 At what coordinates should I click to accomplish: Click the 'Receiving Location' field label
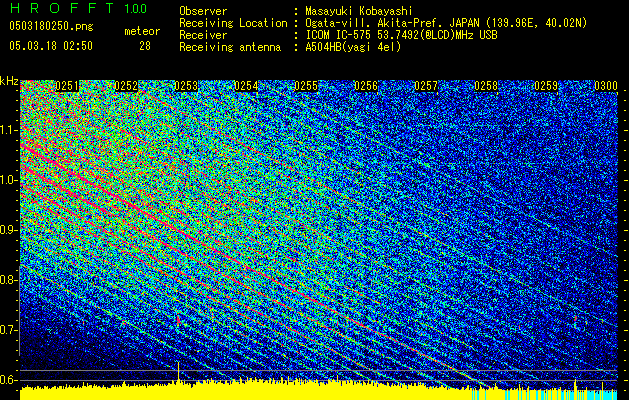coord(233,24)
